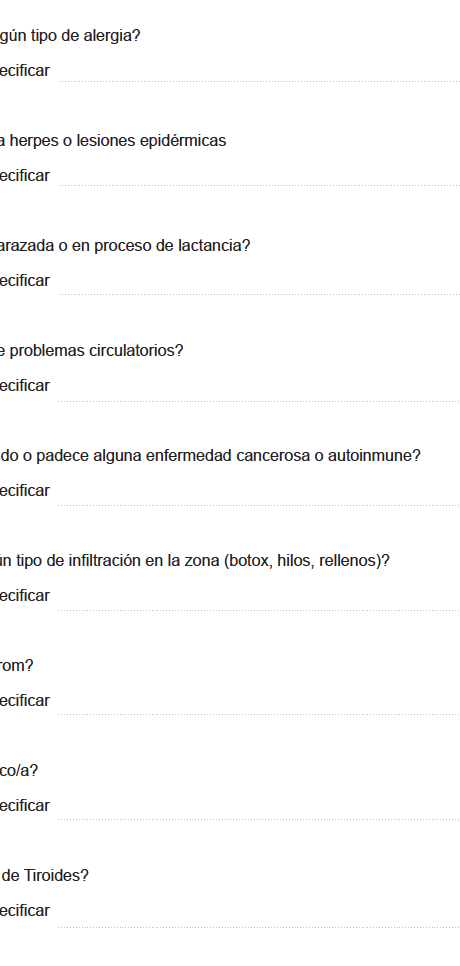Click the Especificar label below problemas circulatorios

point(25,386)
